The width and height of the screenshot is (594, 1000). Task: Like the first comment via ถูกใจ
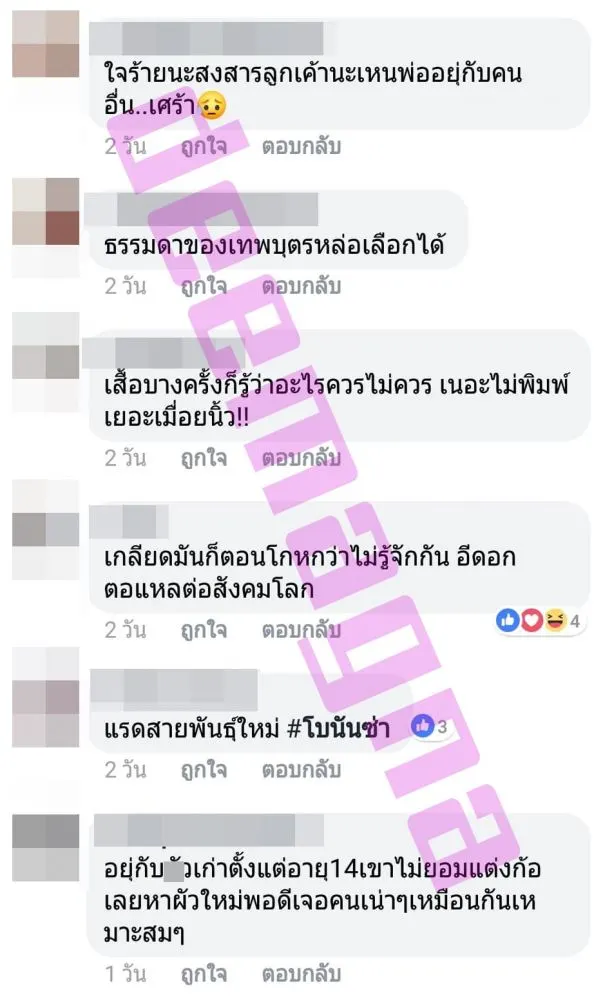(204, 147)
